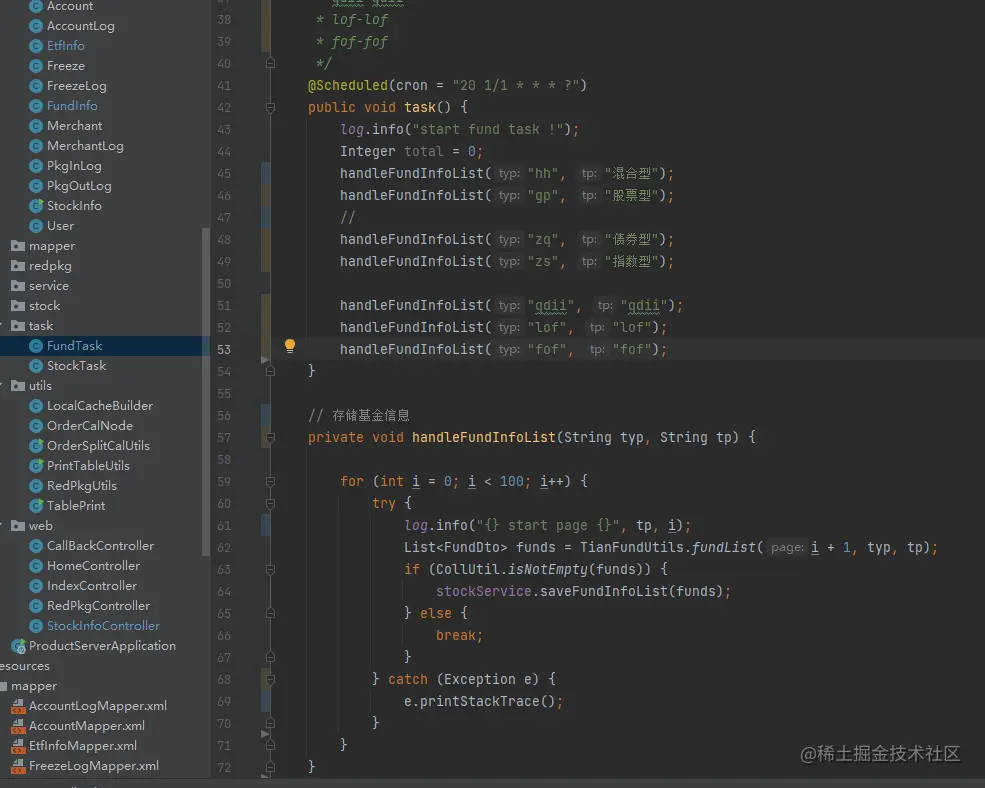
Task: Click the EtfInfoMapper.xml file icon
Action: tap(18, 746)
